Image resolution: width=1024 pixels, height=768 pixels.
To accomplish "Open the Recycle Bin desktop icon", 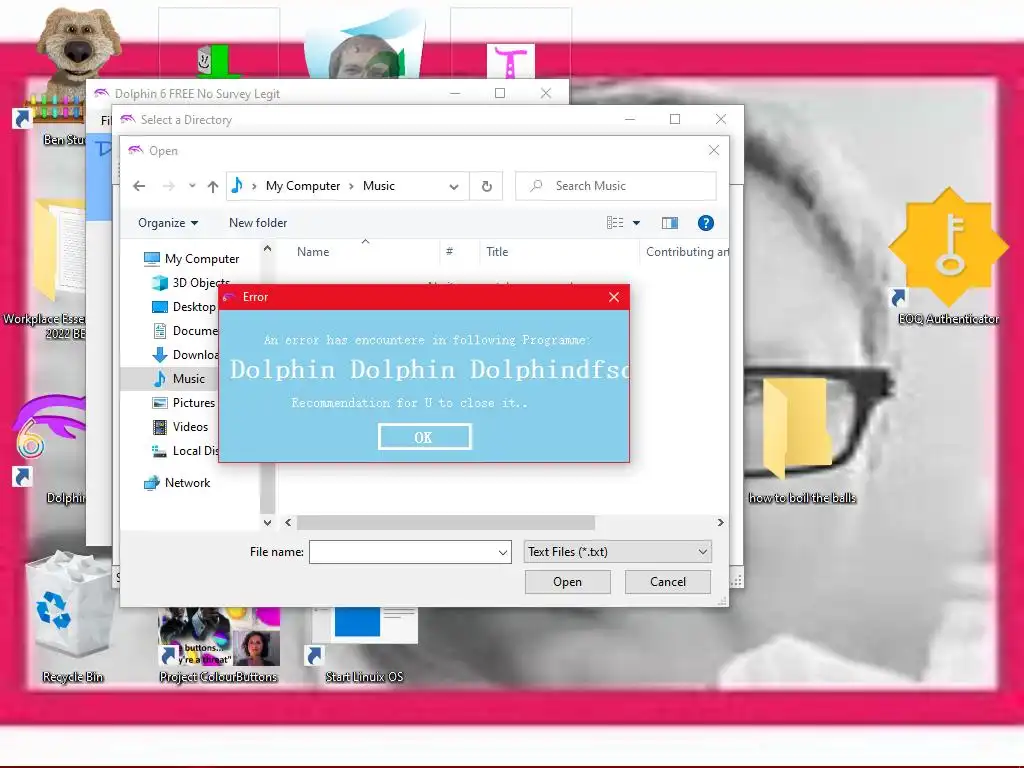I will click(72, 617).
